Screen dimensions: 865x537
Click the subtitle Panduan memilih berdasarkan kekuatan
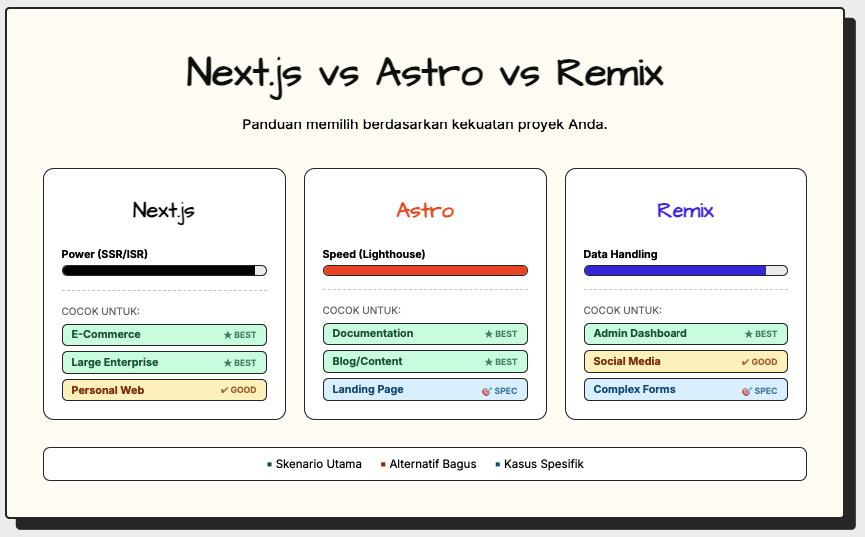(x=425, y=124)
